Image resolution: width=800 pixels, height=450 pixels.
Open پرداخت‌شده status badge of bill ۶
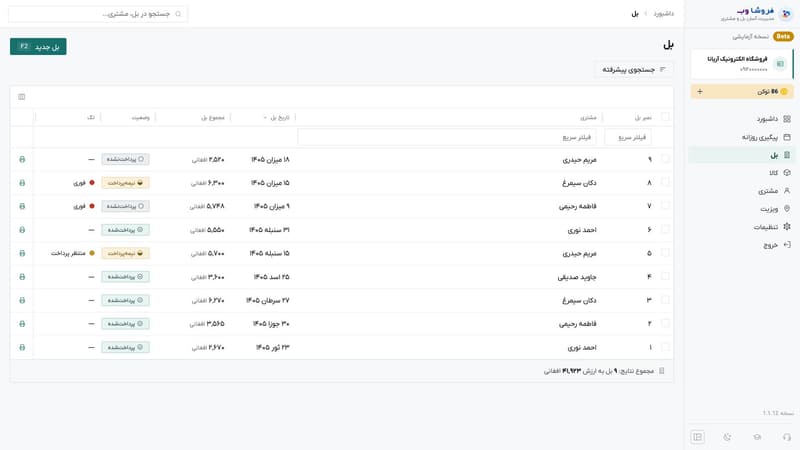click(x=125, y=230)
